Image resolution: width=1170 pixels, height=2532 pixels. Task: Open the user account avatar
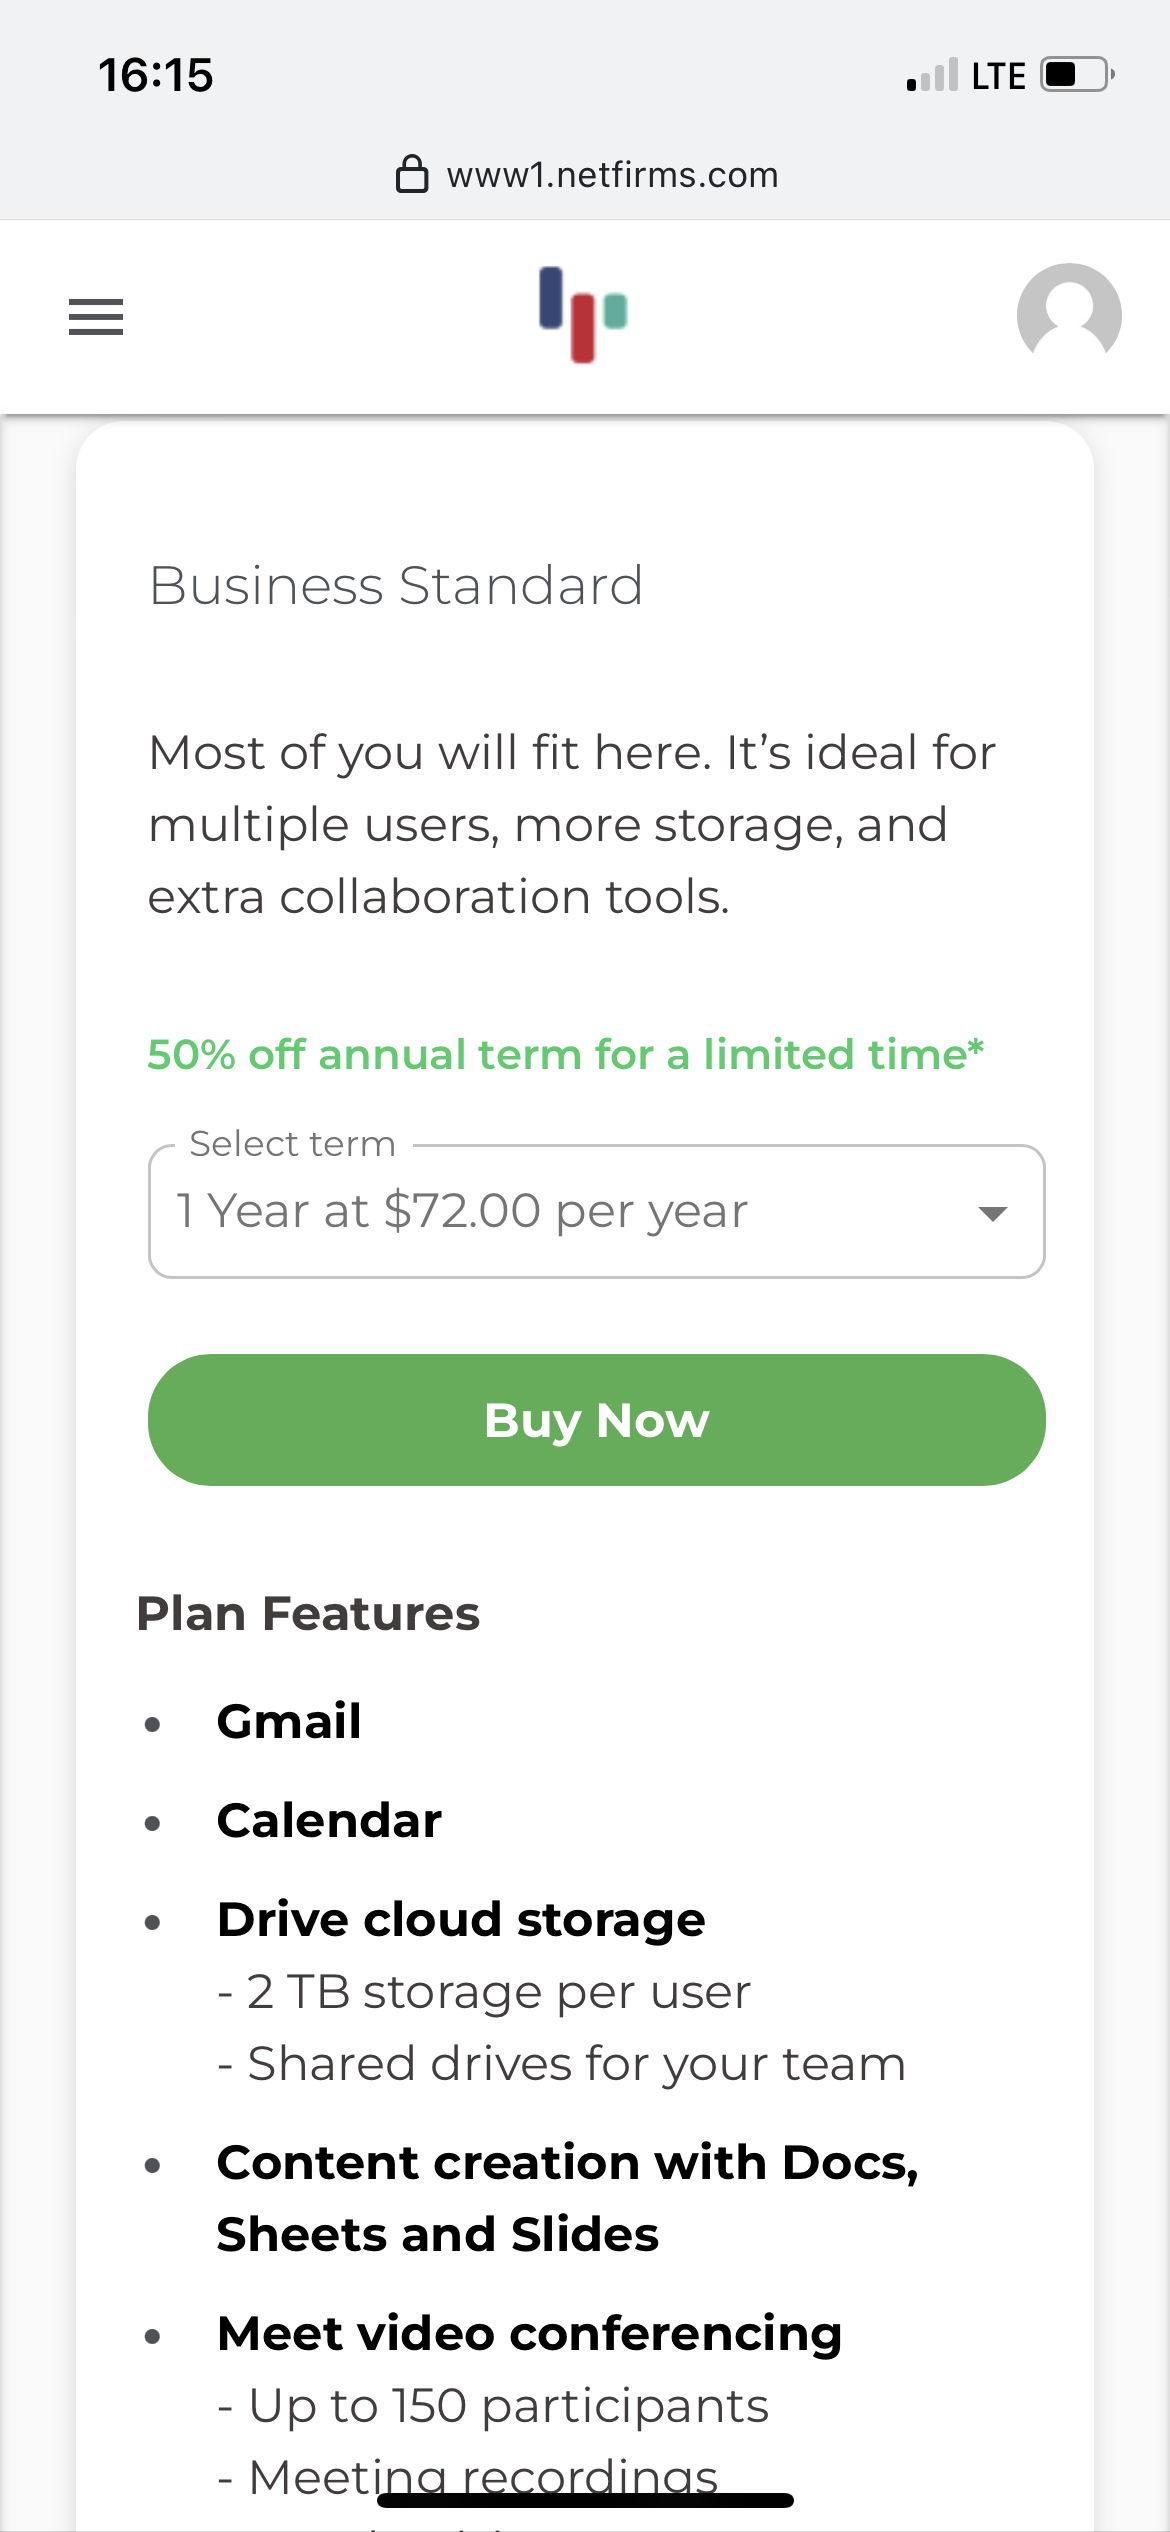[1069, 314]
